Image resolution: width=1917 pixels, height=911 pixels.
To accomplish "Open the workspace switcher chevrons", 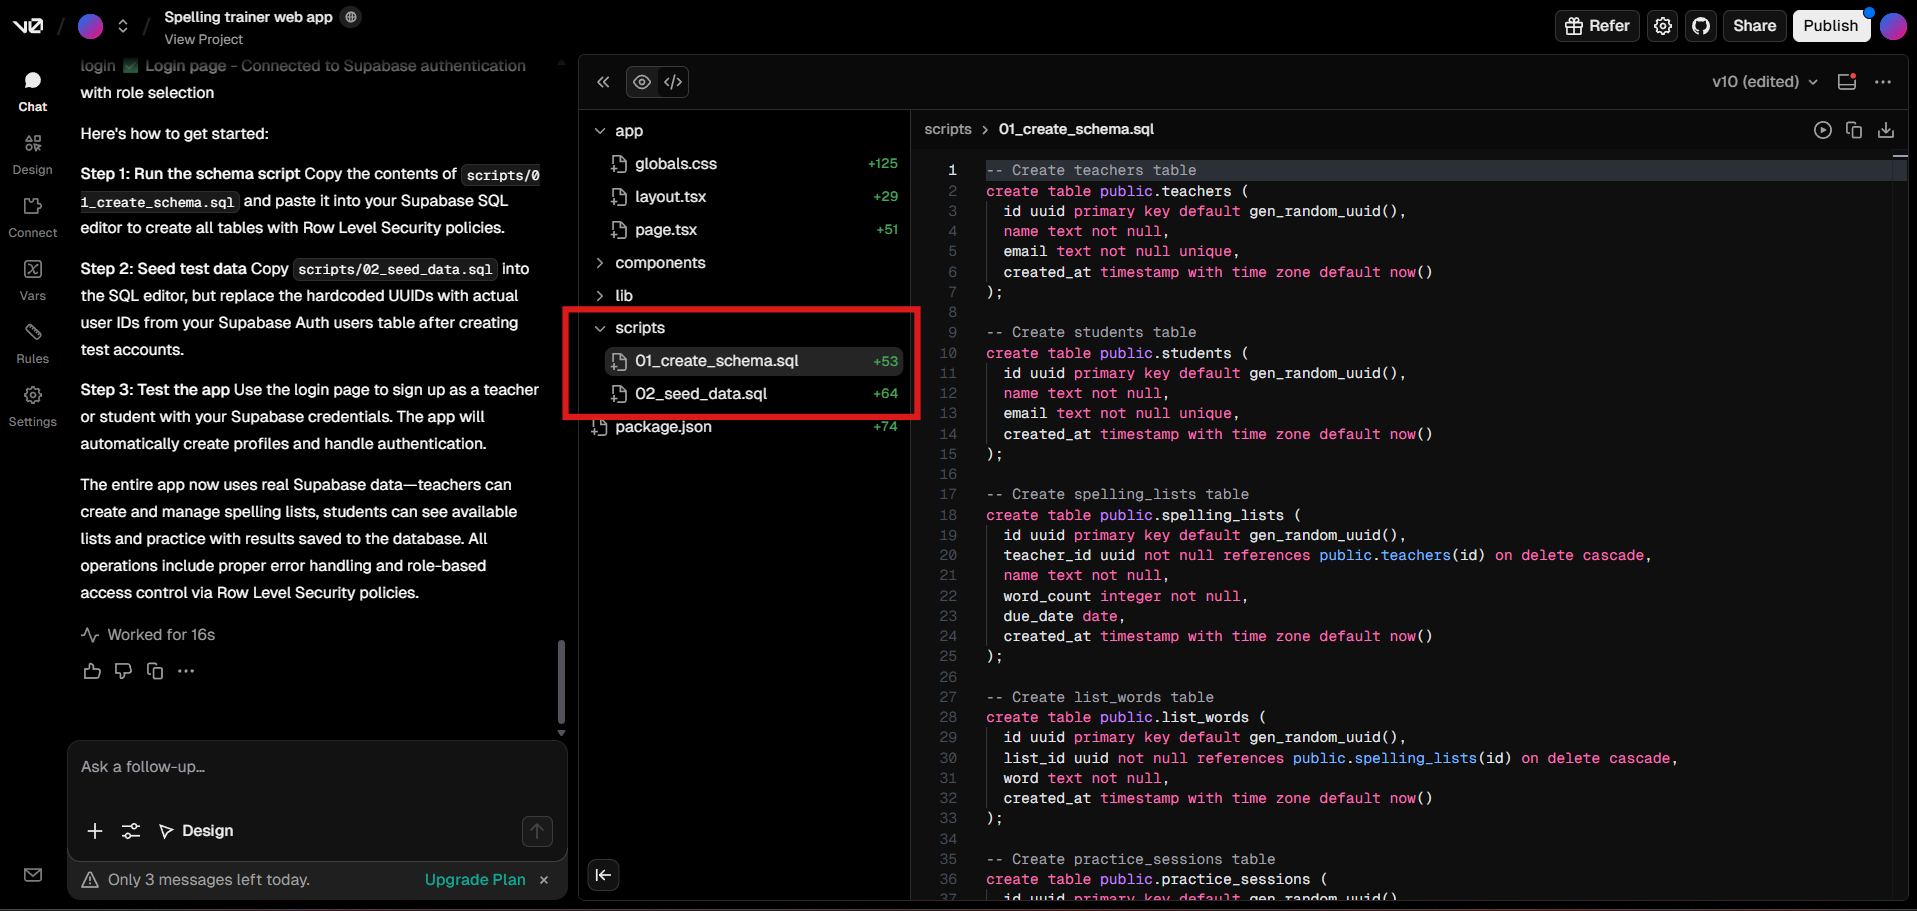I will tap(123, 26).
